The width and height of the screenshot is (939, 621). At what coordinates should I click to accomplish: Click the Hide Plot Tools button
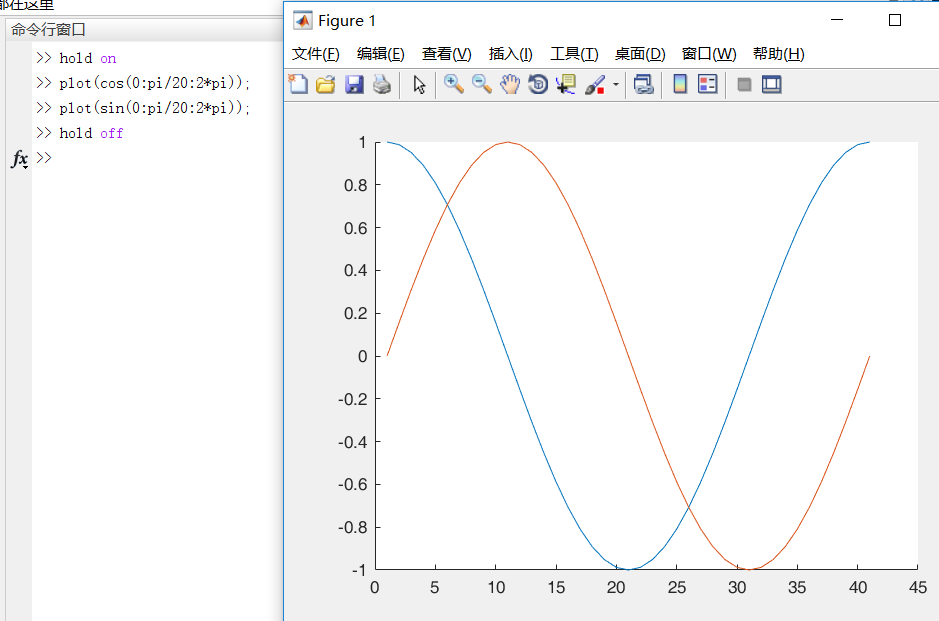click(x=744, y=85)
